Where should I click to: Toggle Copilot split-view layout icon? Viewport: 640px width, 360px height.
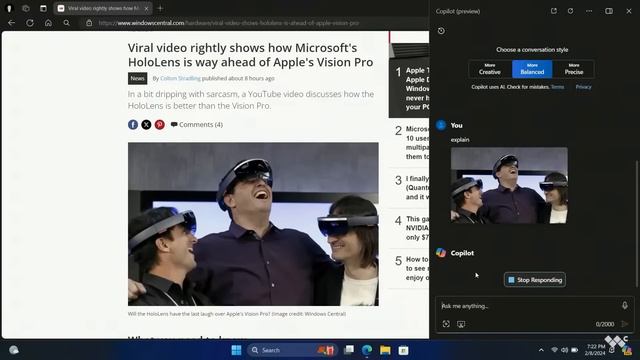click(x=609, y=11)
